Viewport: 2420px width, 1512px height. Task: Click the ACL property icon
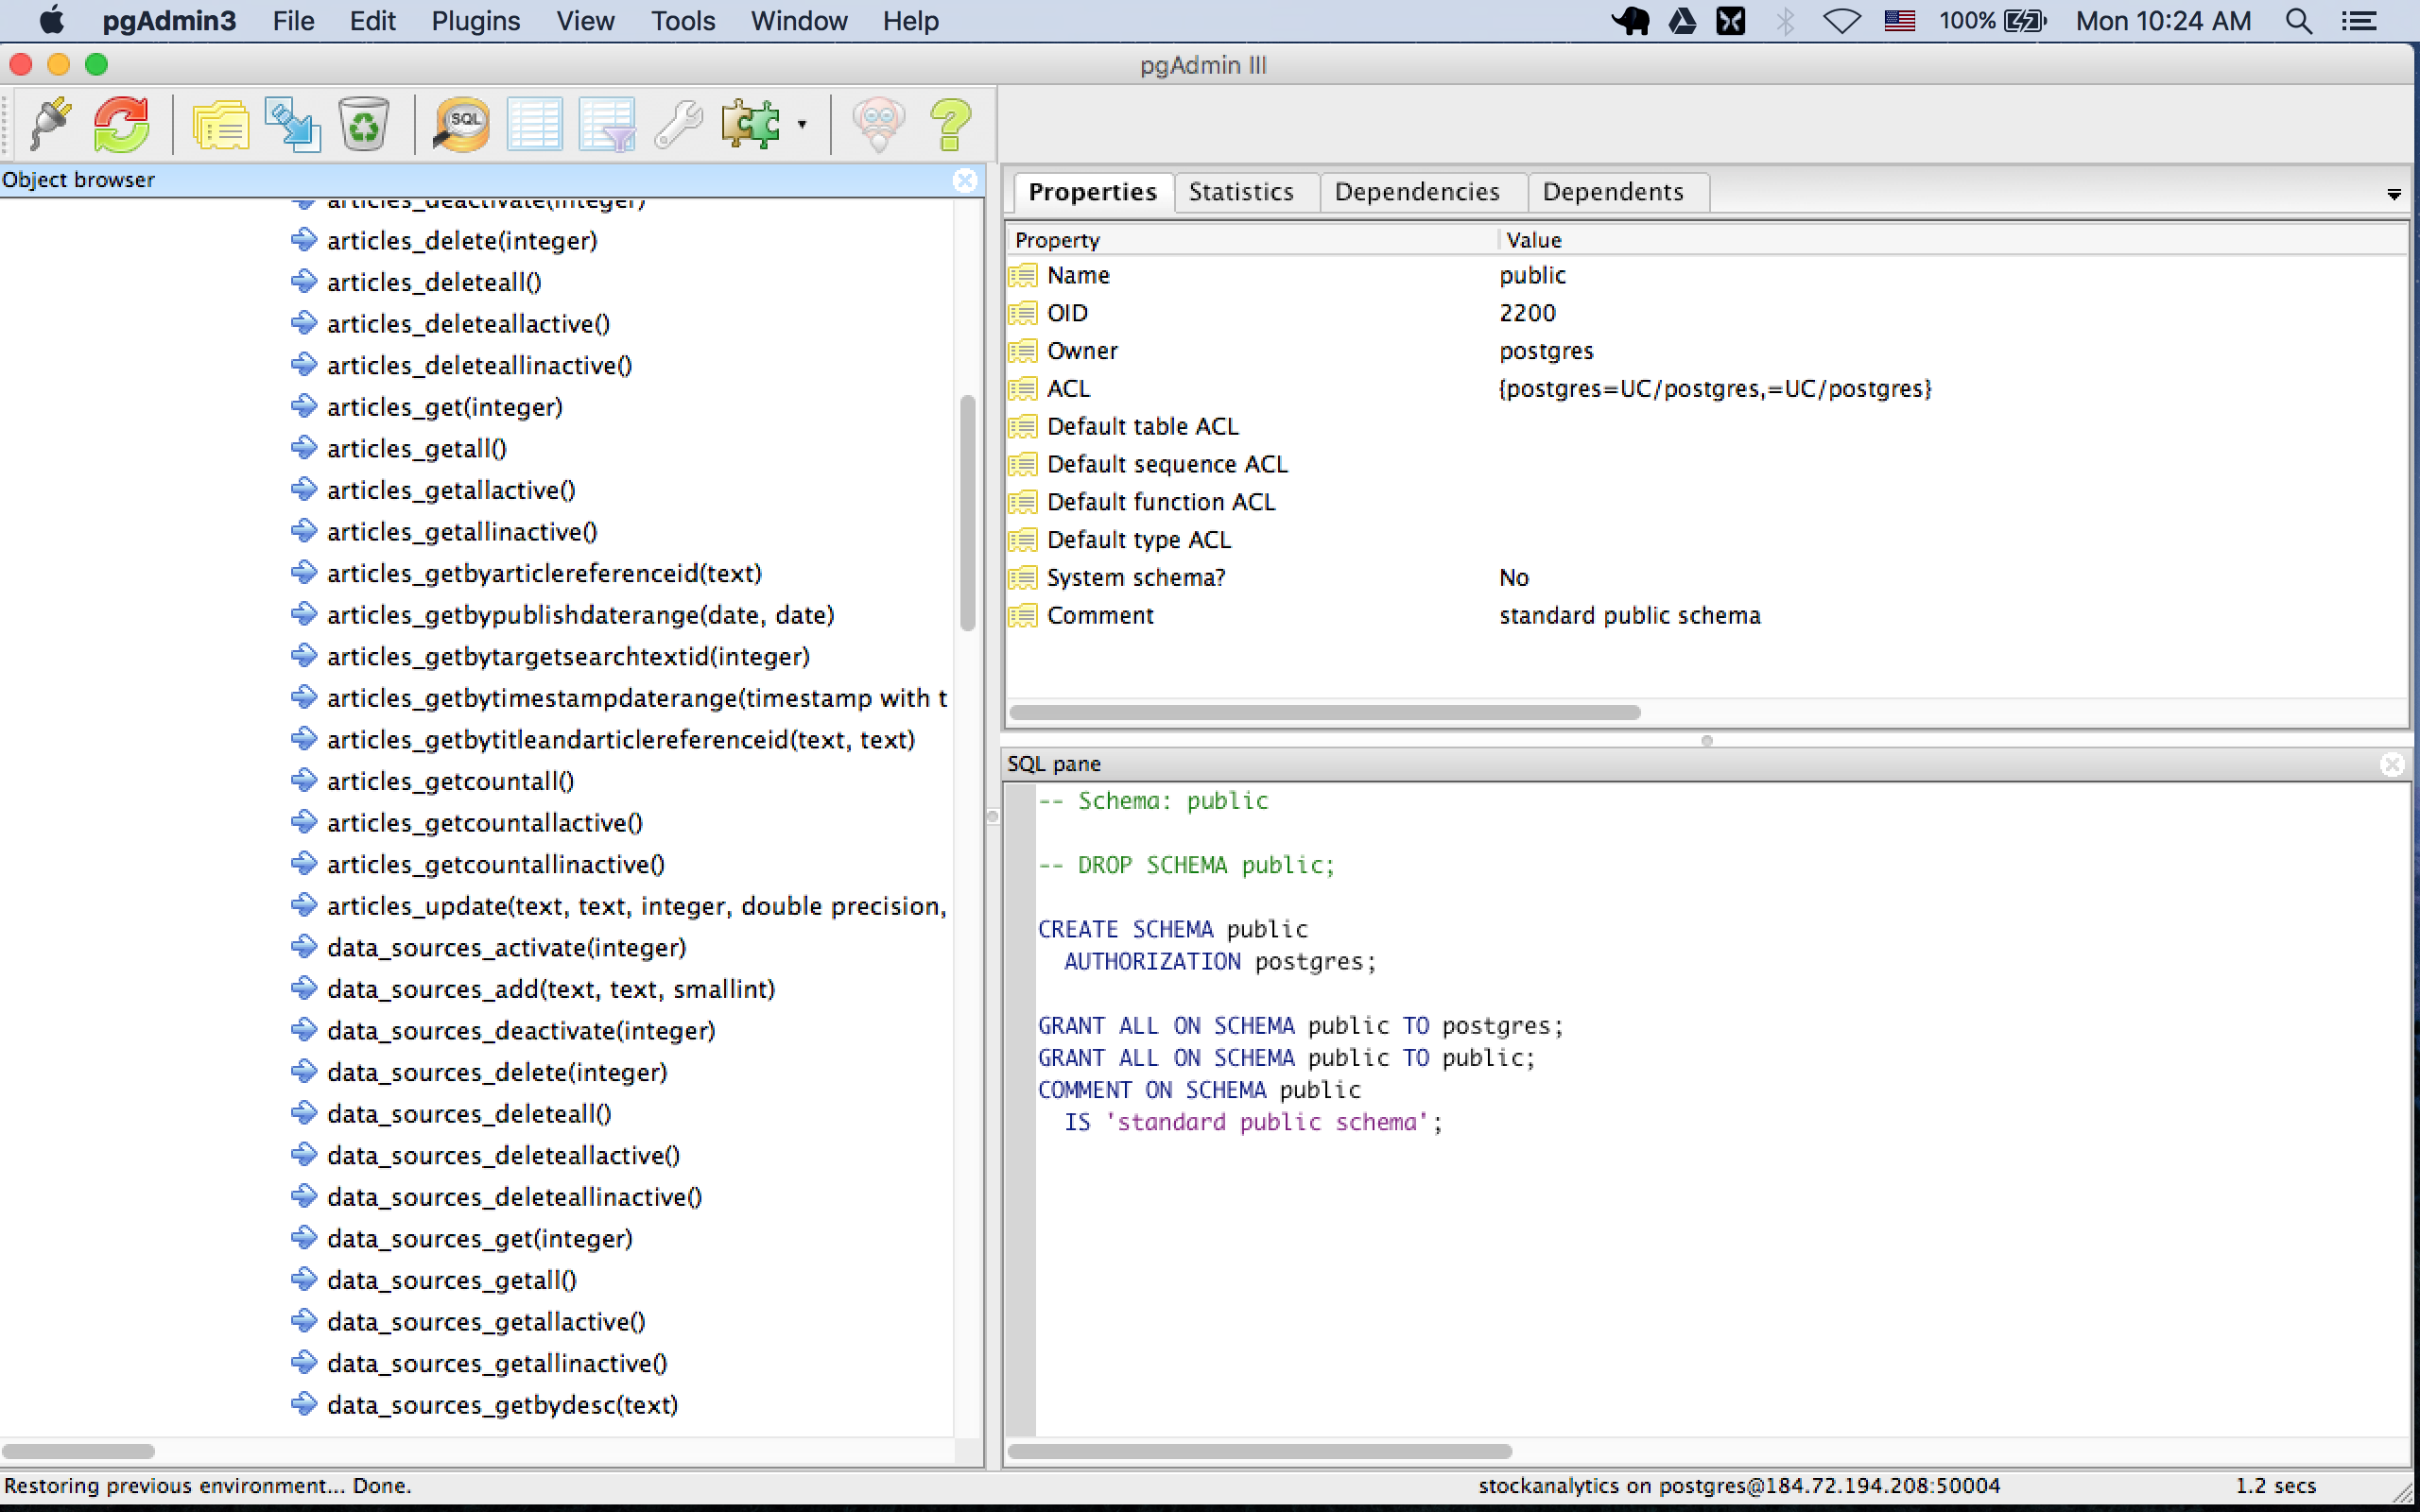pos(1022,389)
